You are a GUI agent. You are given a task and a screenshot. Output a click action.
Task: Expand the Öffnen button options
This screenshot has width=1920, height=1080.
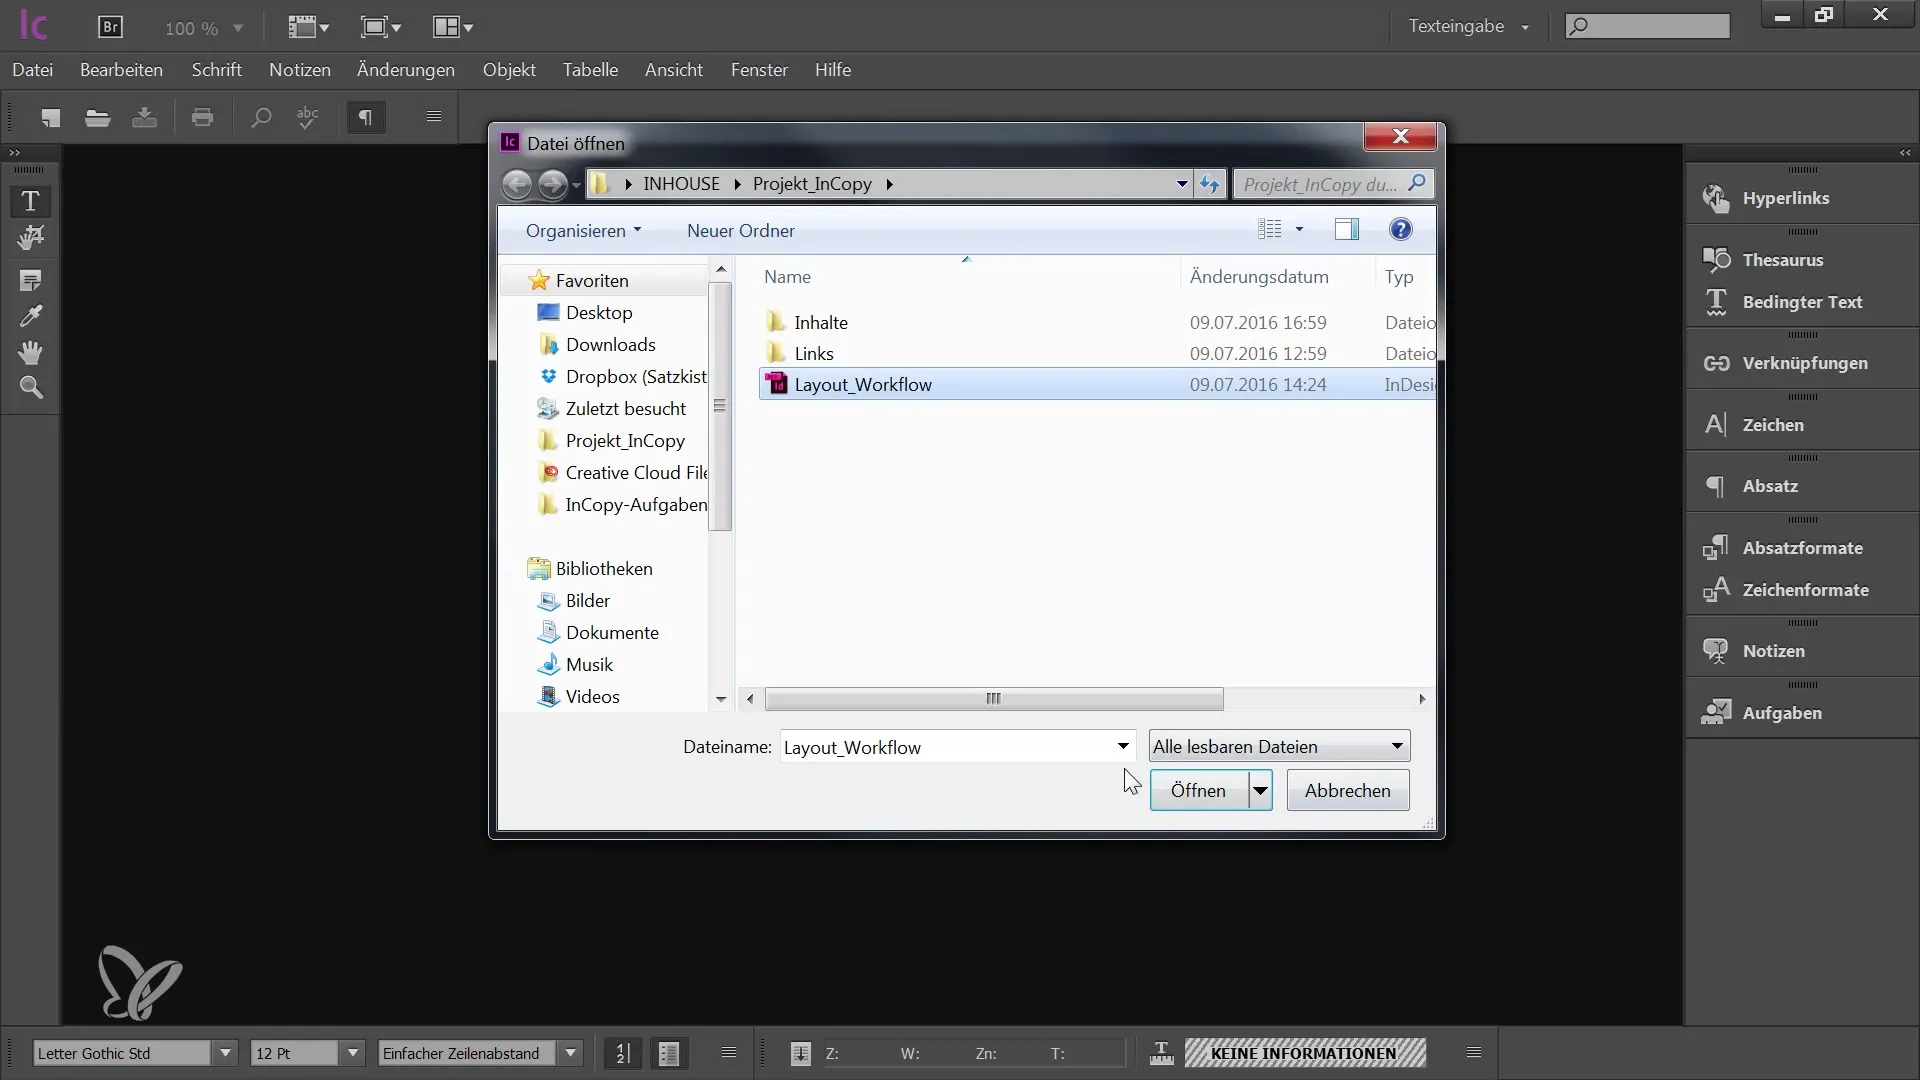point(1259,790)
